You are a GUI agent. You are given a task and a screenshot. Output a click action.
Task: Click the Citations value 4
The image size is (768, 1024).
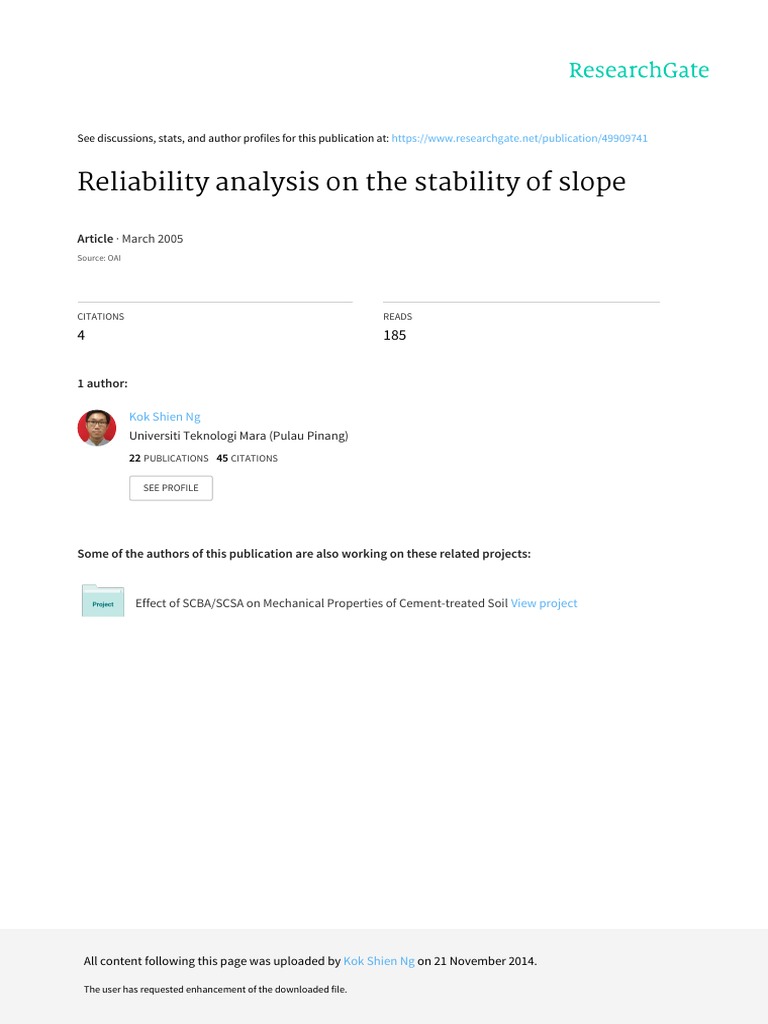[x=81, y=335]
